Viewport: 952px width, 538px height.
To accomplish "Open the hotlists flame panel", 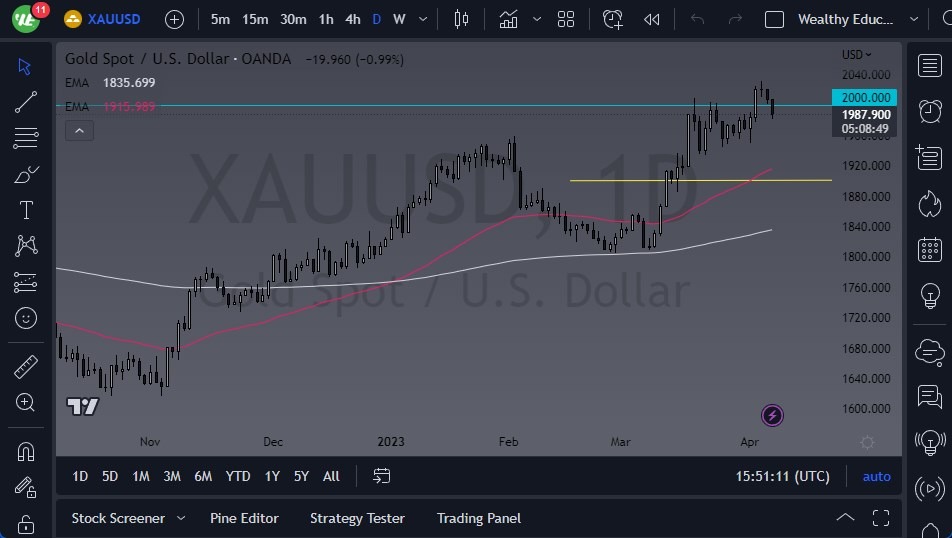I will point(930,204).
